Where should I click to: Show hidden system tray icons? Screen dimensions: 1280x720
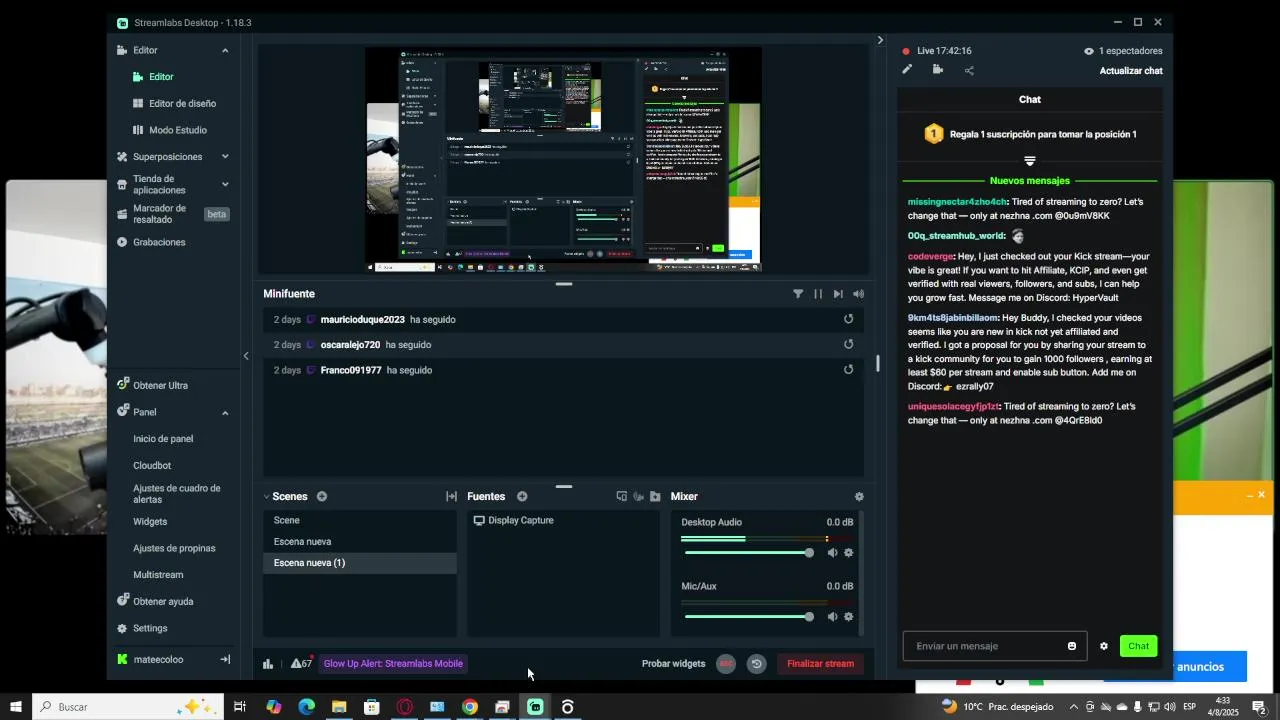[x=1074, y=707]
